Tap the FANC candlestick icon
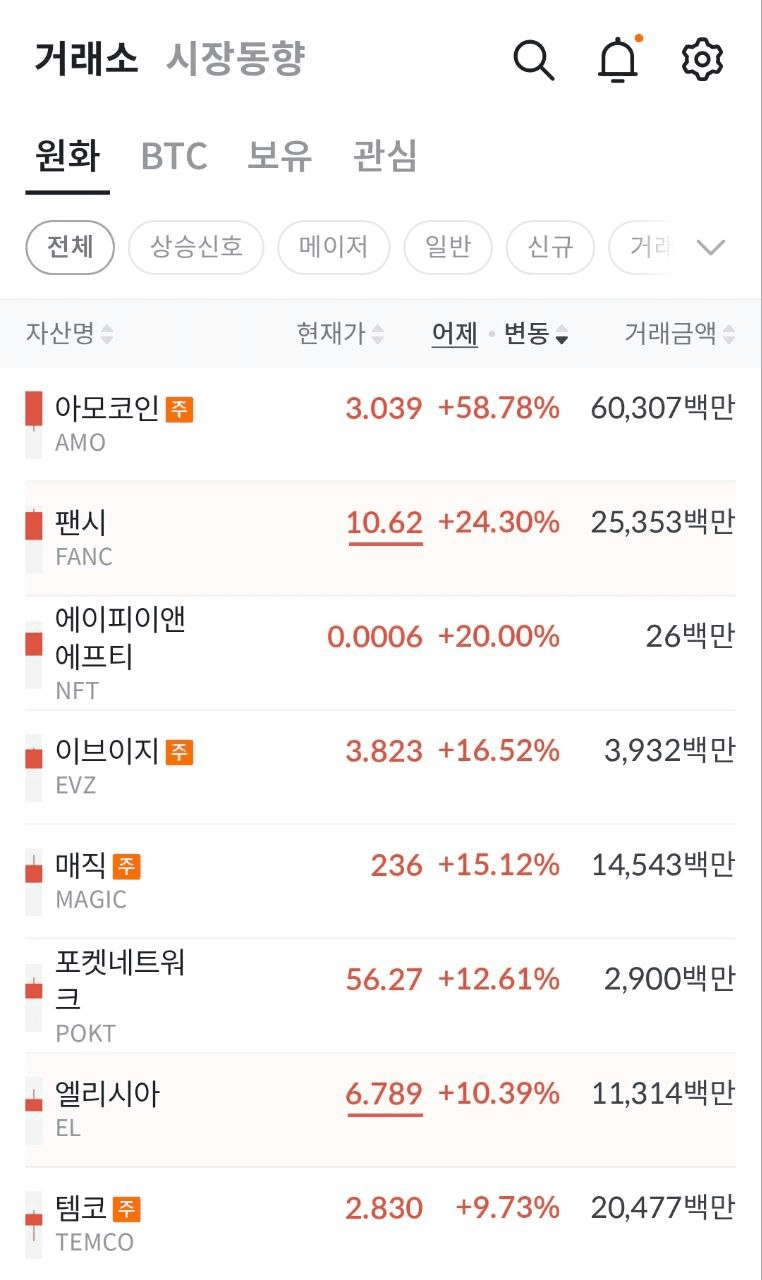This screenshot has width=762, height=1280. pos(34,539)
